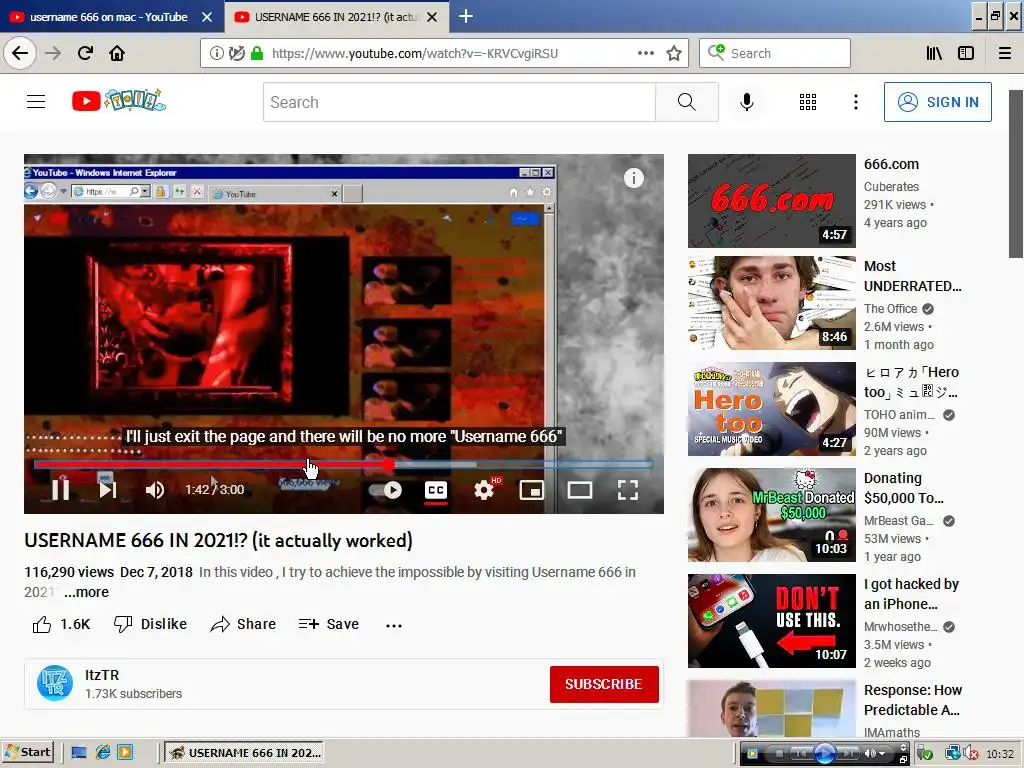Open the Firefox hamburger menu

(1005, 54)
